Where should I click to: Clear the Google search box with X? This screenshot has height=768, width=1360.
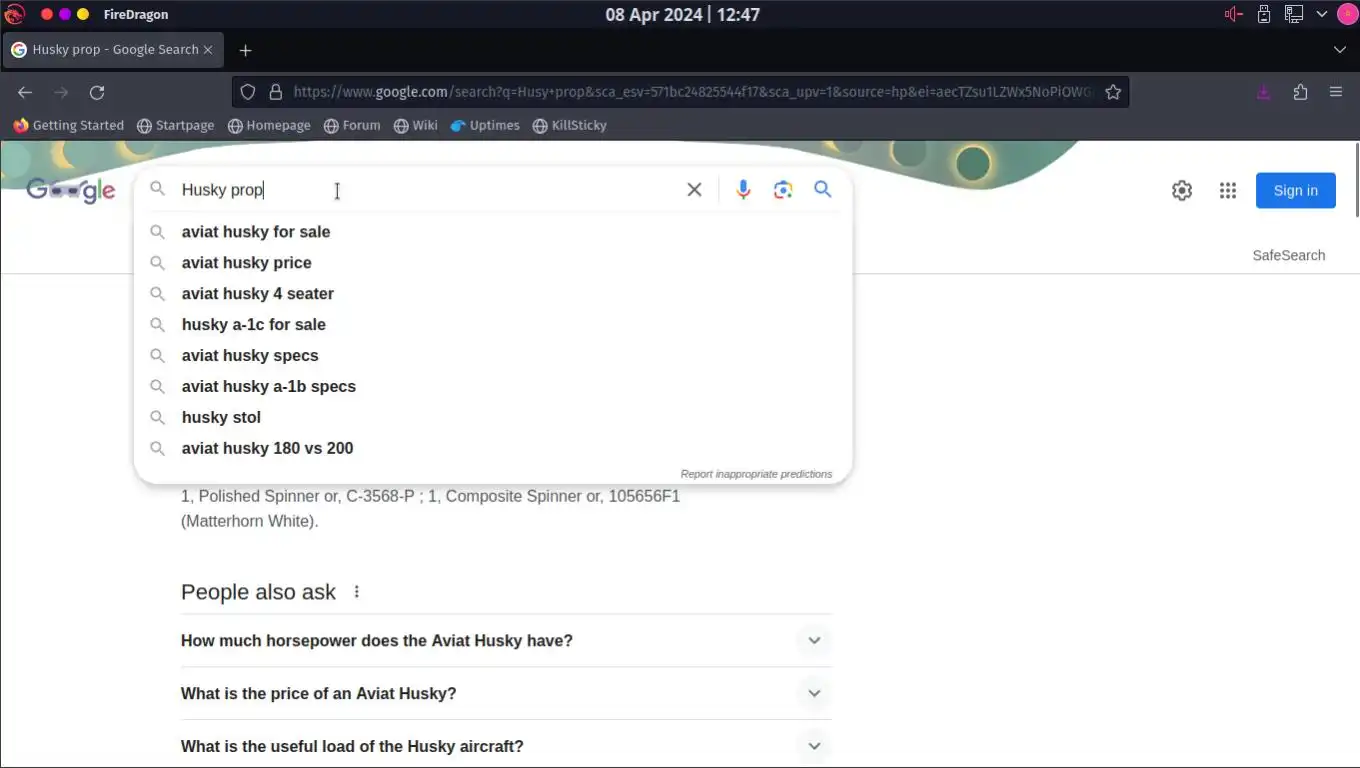694,190
